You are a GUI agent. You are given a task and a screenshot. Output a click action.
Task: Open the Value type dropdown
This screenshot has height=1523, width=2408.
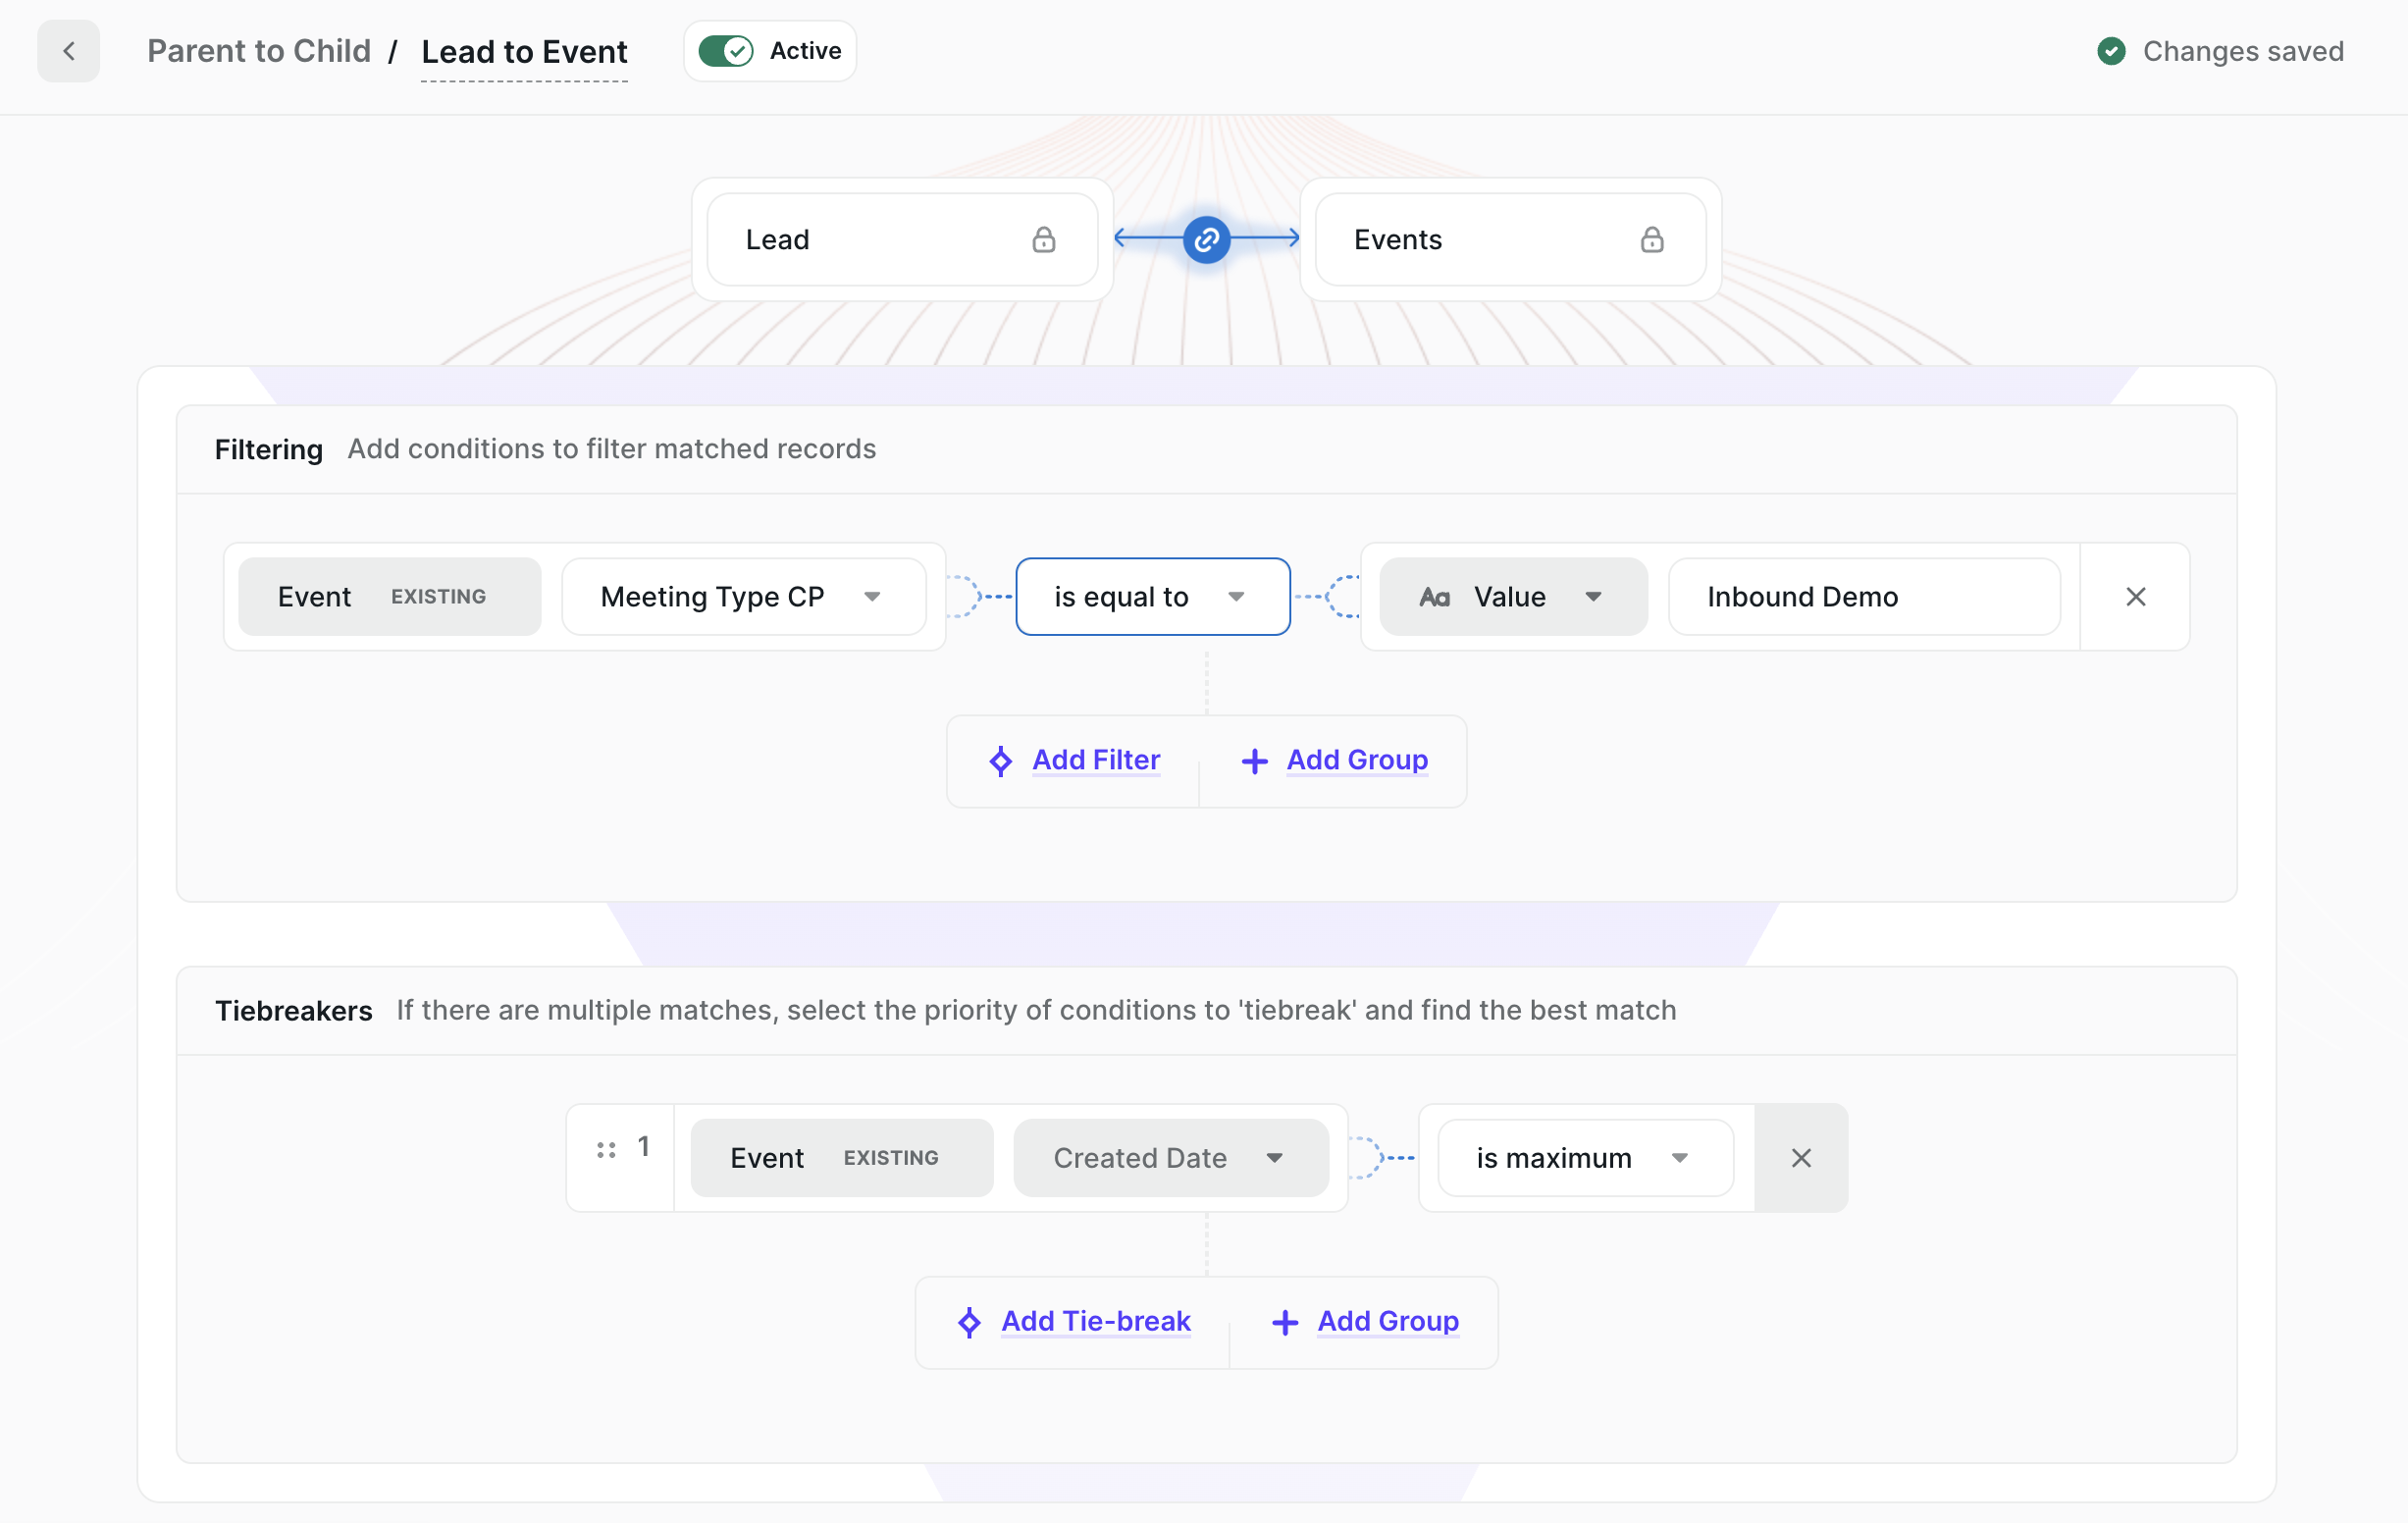pos(1513,597)
